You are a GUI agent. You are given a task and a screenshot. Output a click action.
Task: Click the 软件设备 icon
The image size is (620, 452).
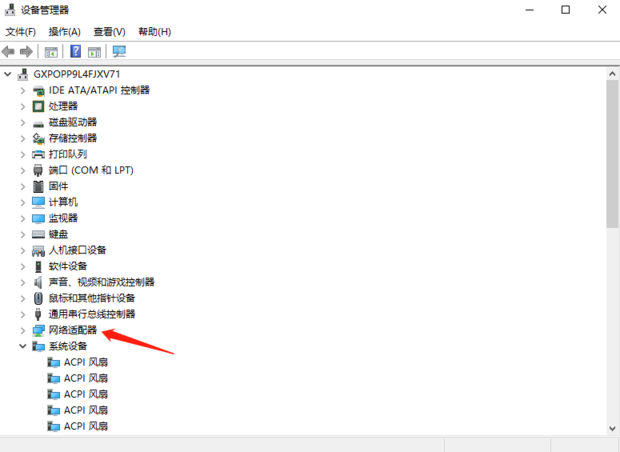click(38, 267)
